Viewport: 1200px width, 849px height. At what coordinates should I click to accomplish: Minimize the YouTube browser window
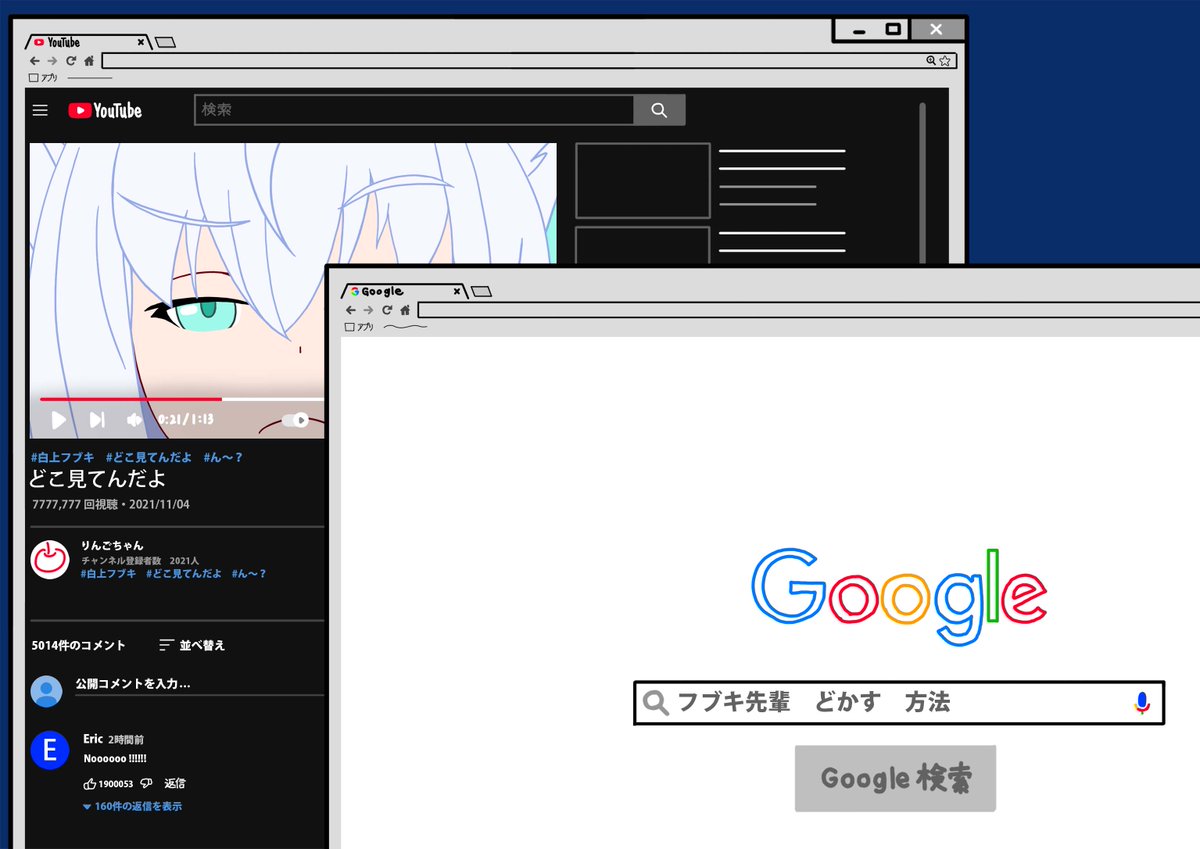[x=859, y=31]
